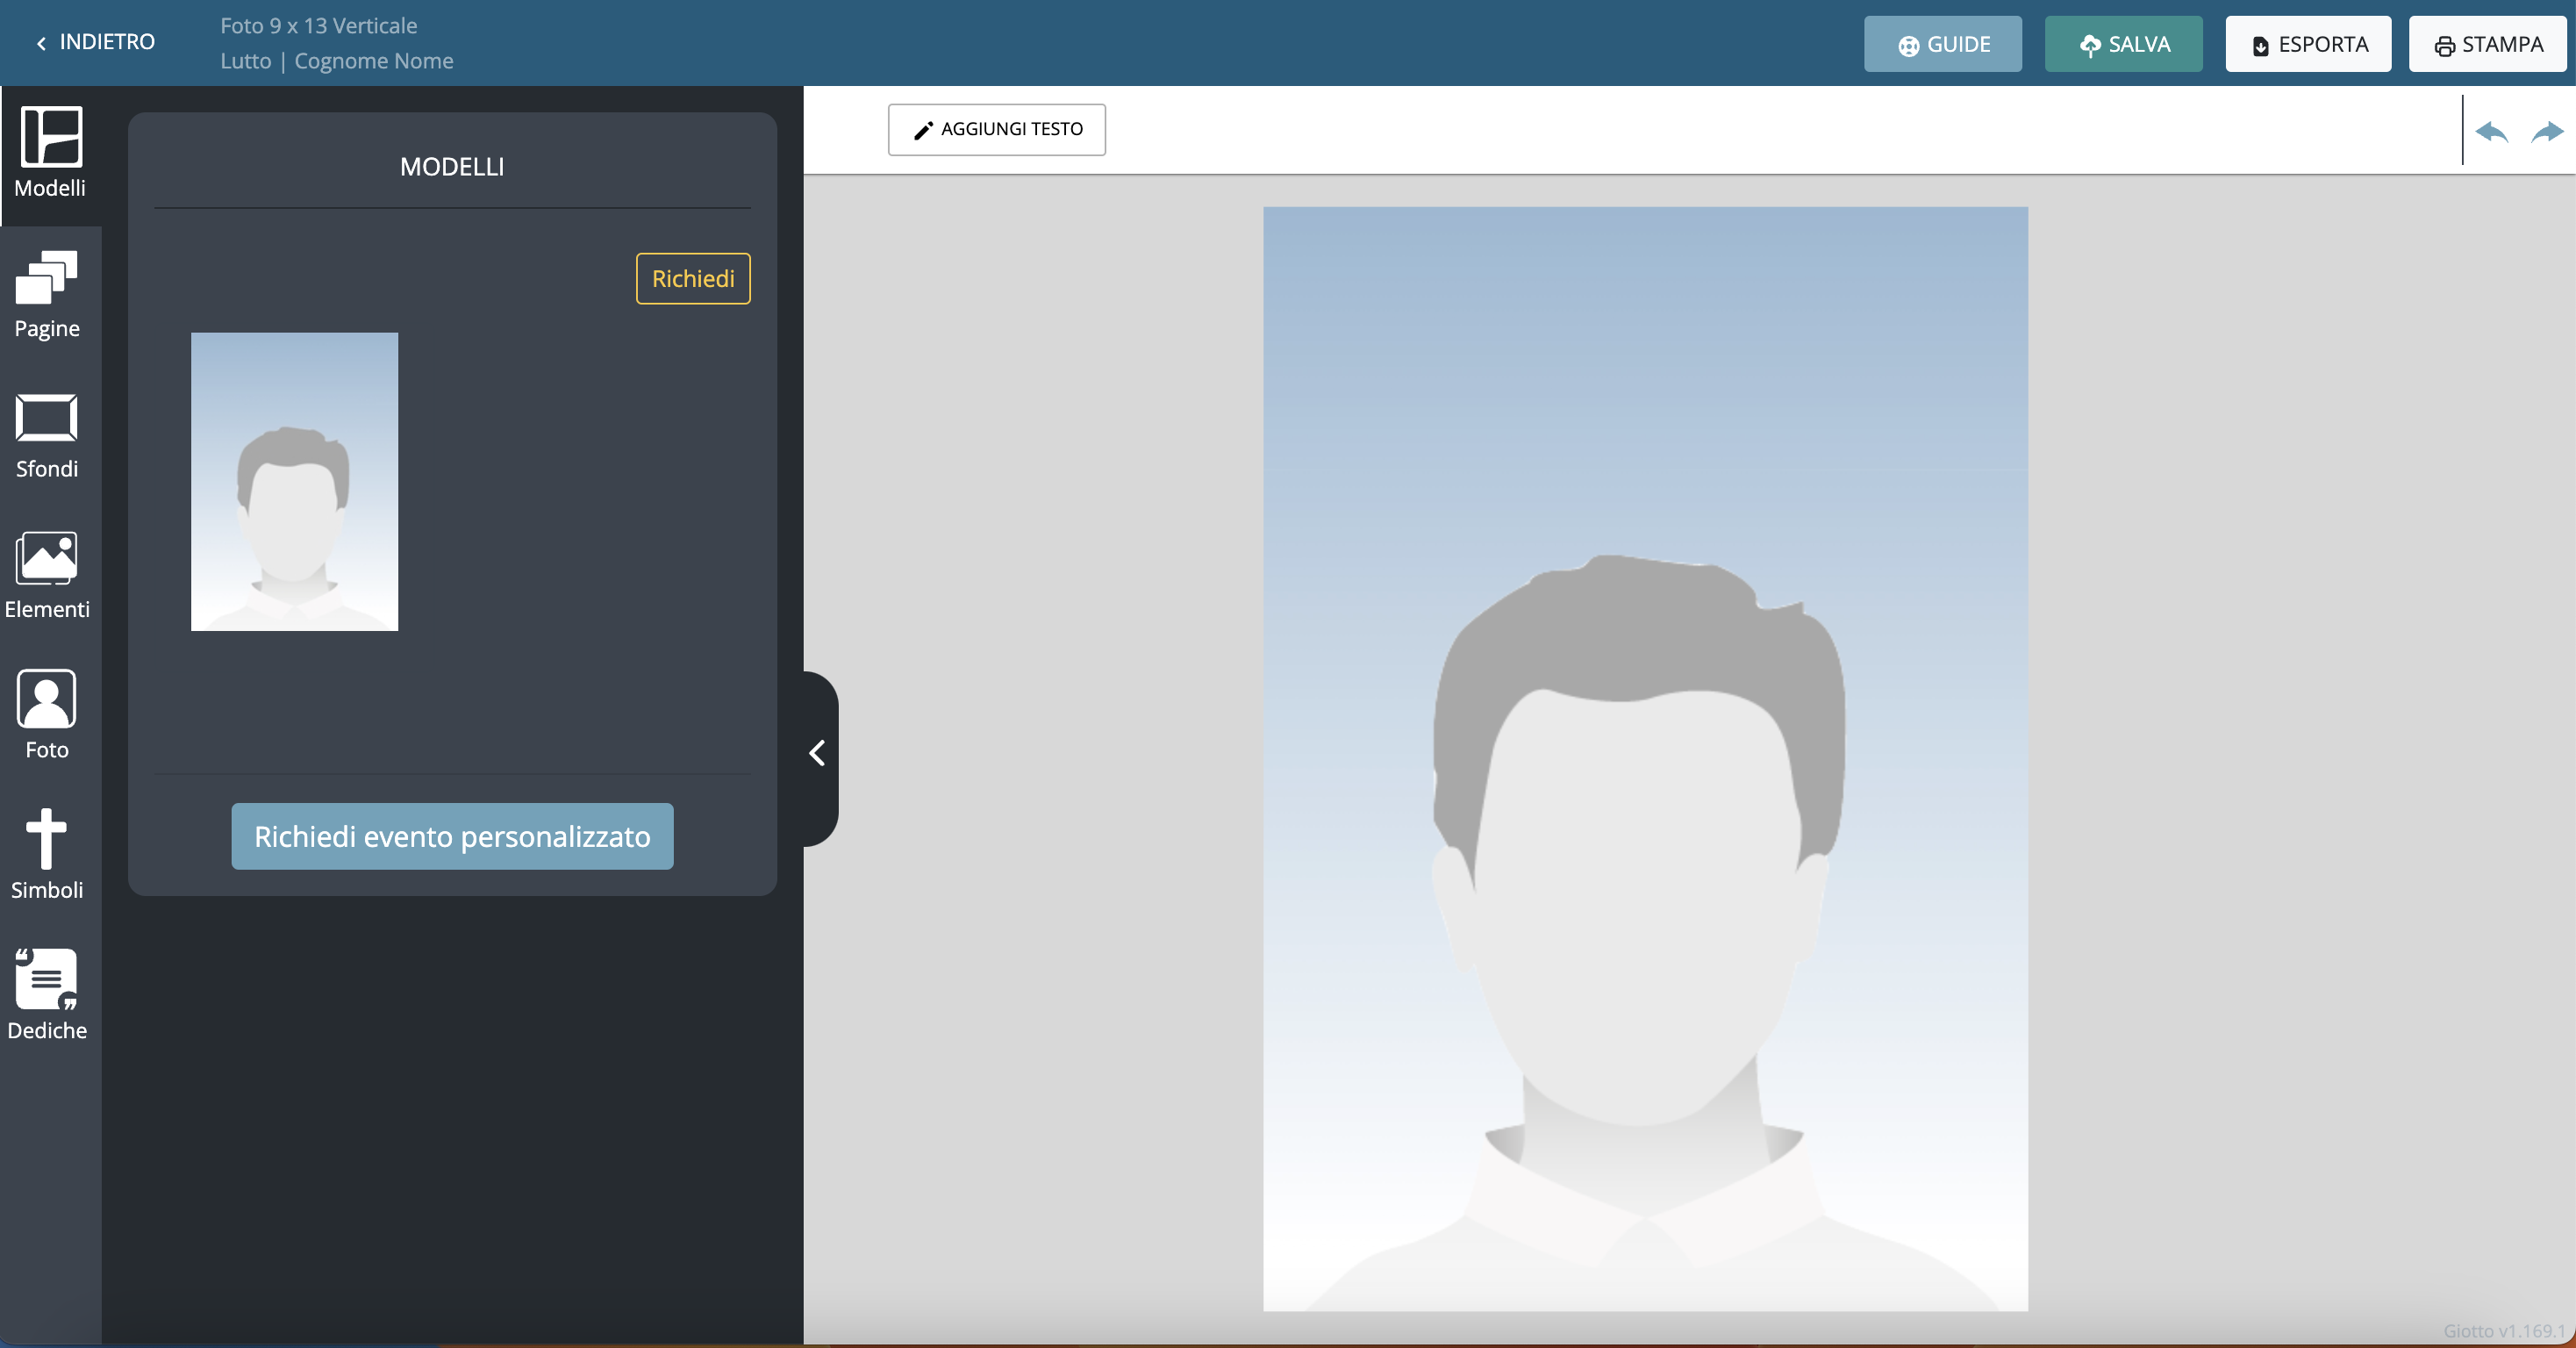Save project with SALVA button
Image resolution: width=2576 pixels, height=1348 pixels.
pos(2123,44)
